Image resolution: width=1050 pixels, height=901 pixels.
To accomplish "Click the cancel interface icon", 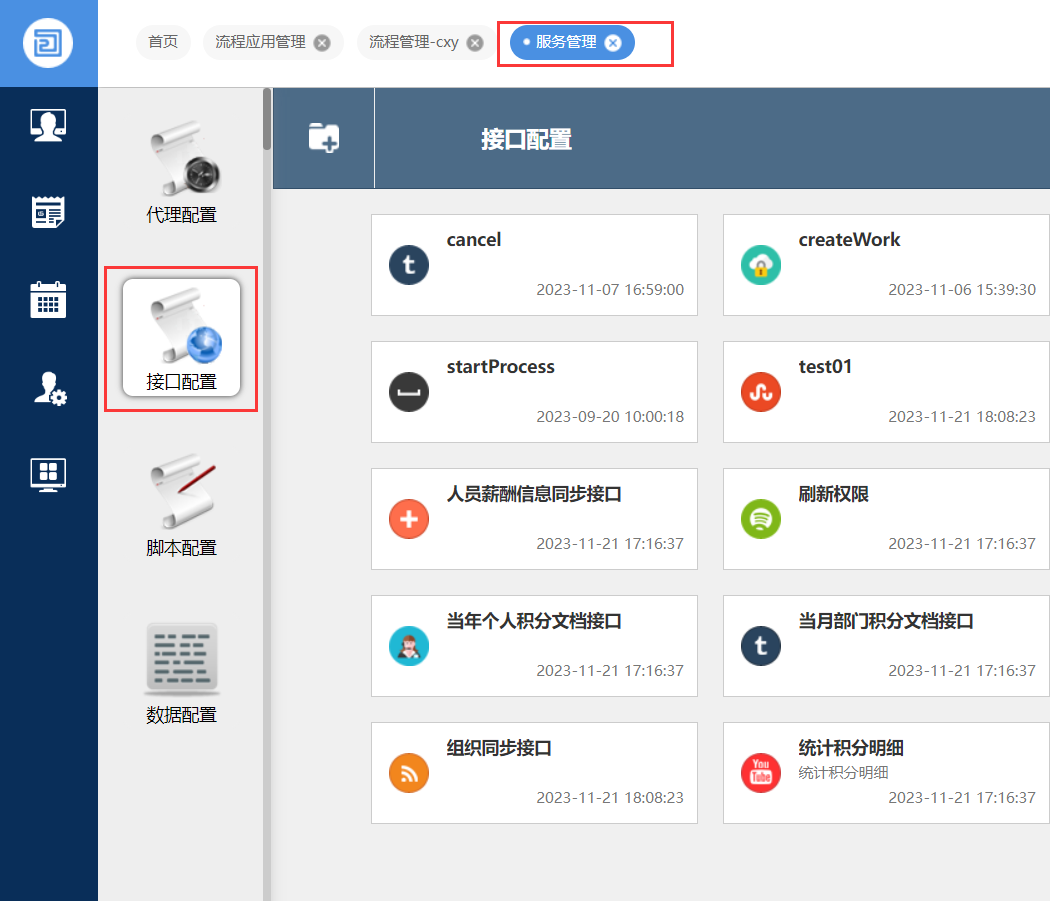I will (408, 265).
